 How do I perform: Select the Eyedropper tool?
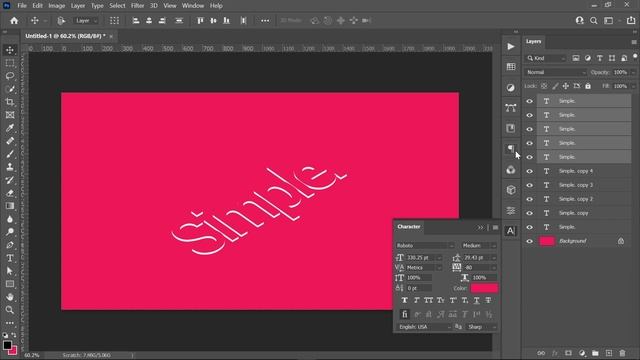[10, 128]
